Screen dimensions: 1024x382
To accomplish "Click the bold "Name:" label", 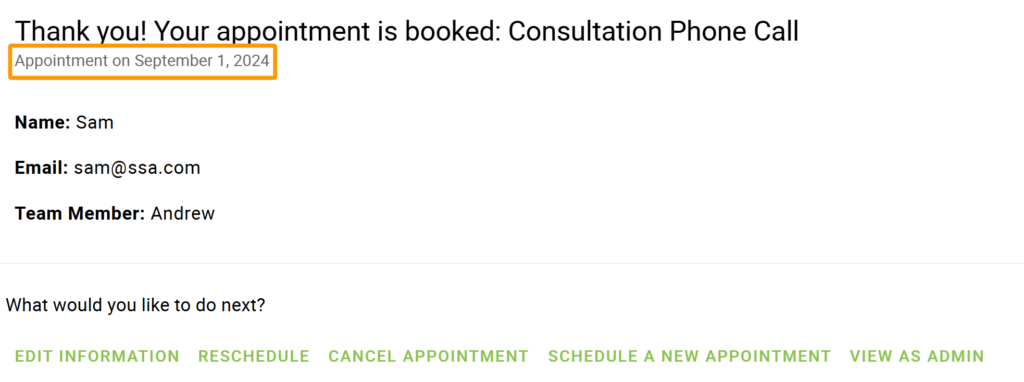I will (42, 123).
